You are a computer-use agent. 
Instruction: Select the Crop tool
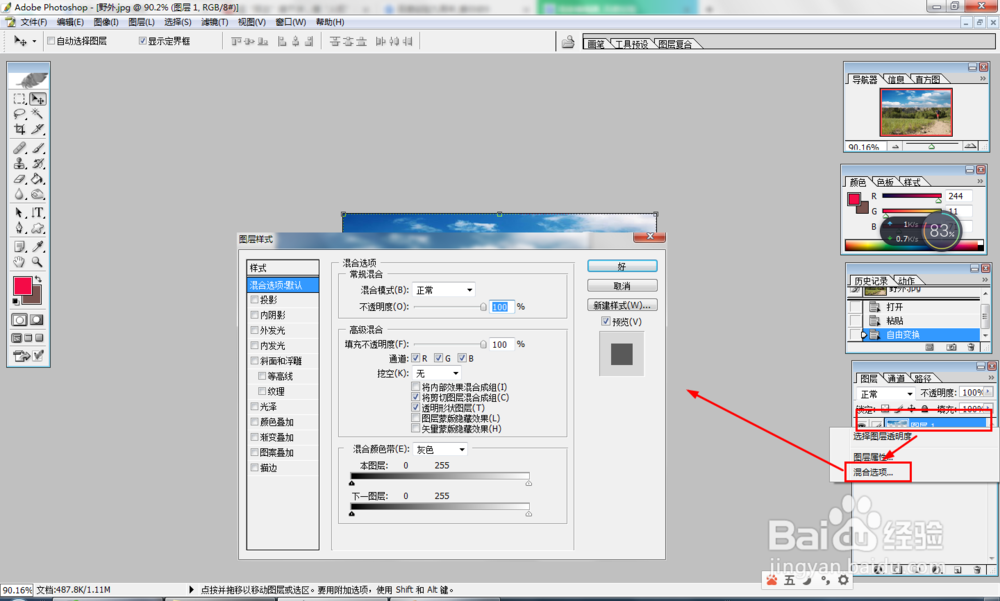pyautogui.click(x=20, y=130)
